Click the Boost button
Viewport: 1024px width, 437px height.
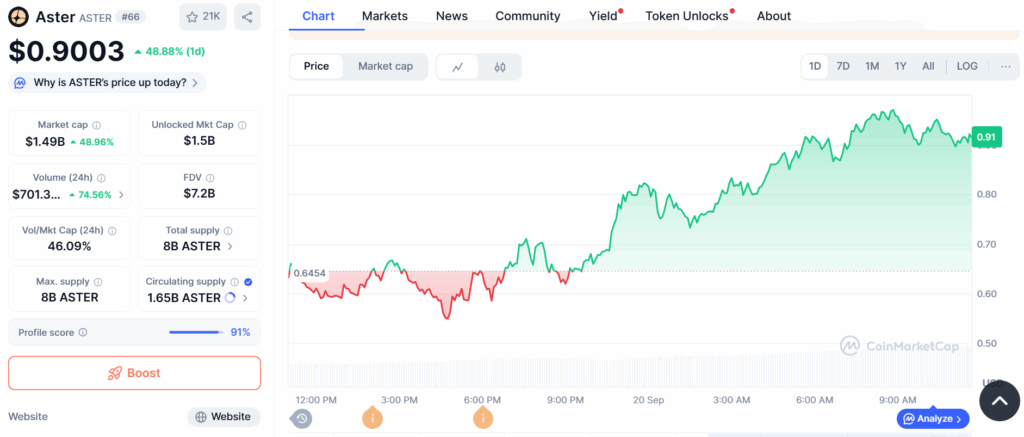(x=135, y=373)
